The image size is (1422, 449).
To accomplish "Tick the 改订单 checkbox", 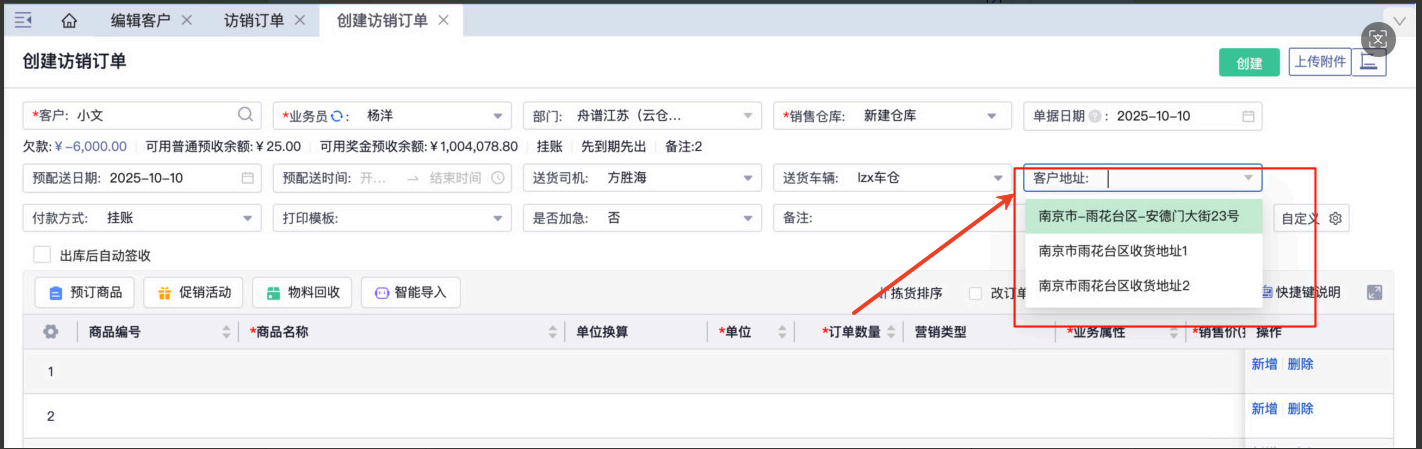I will click(975, 293).
